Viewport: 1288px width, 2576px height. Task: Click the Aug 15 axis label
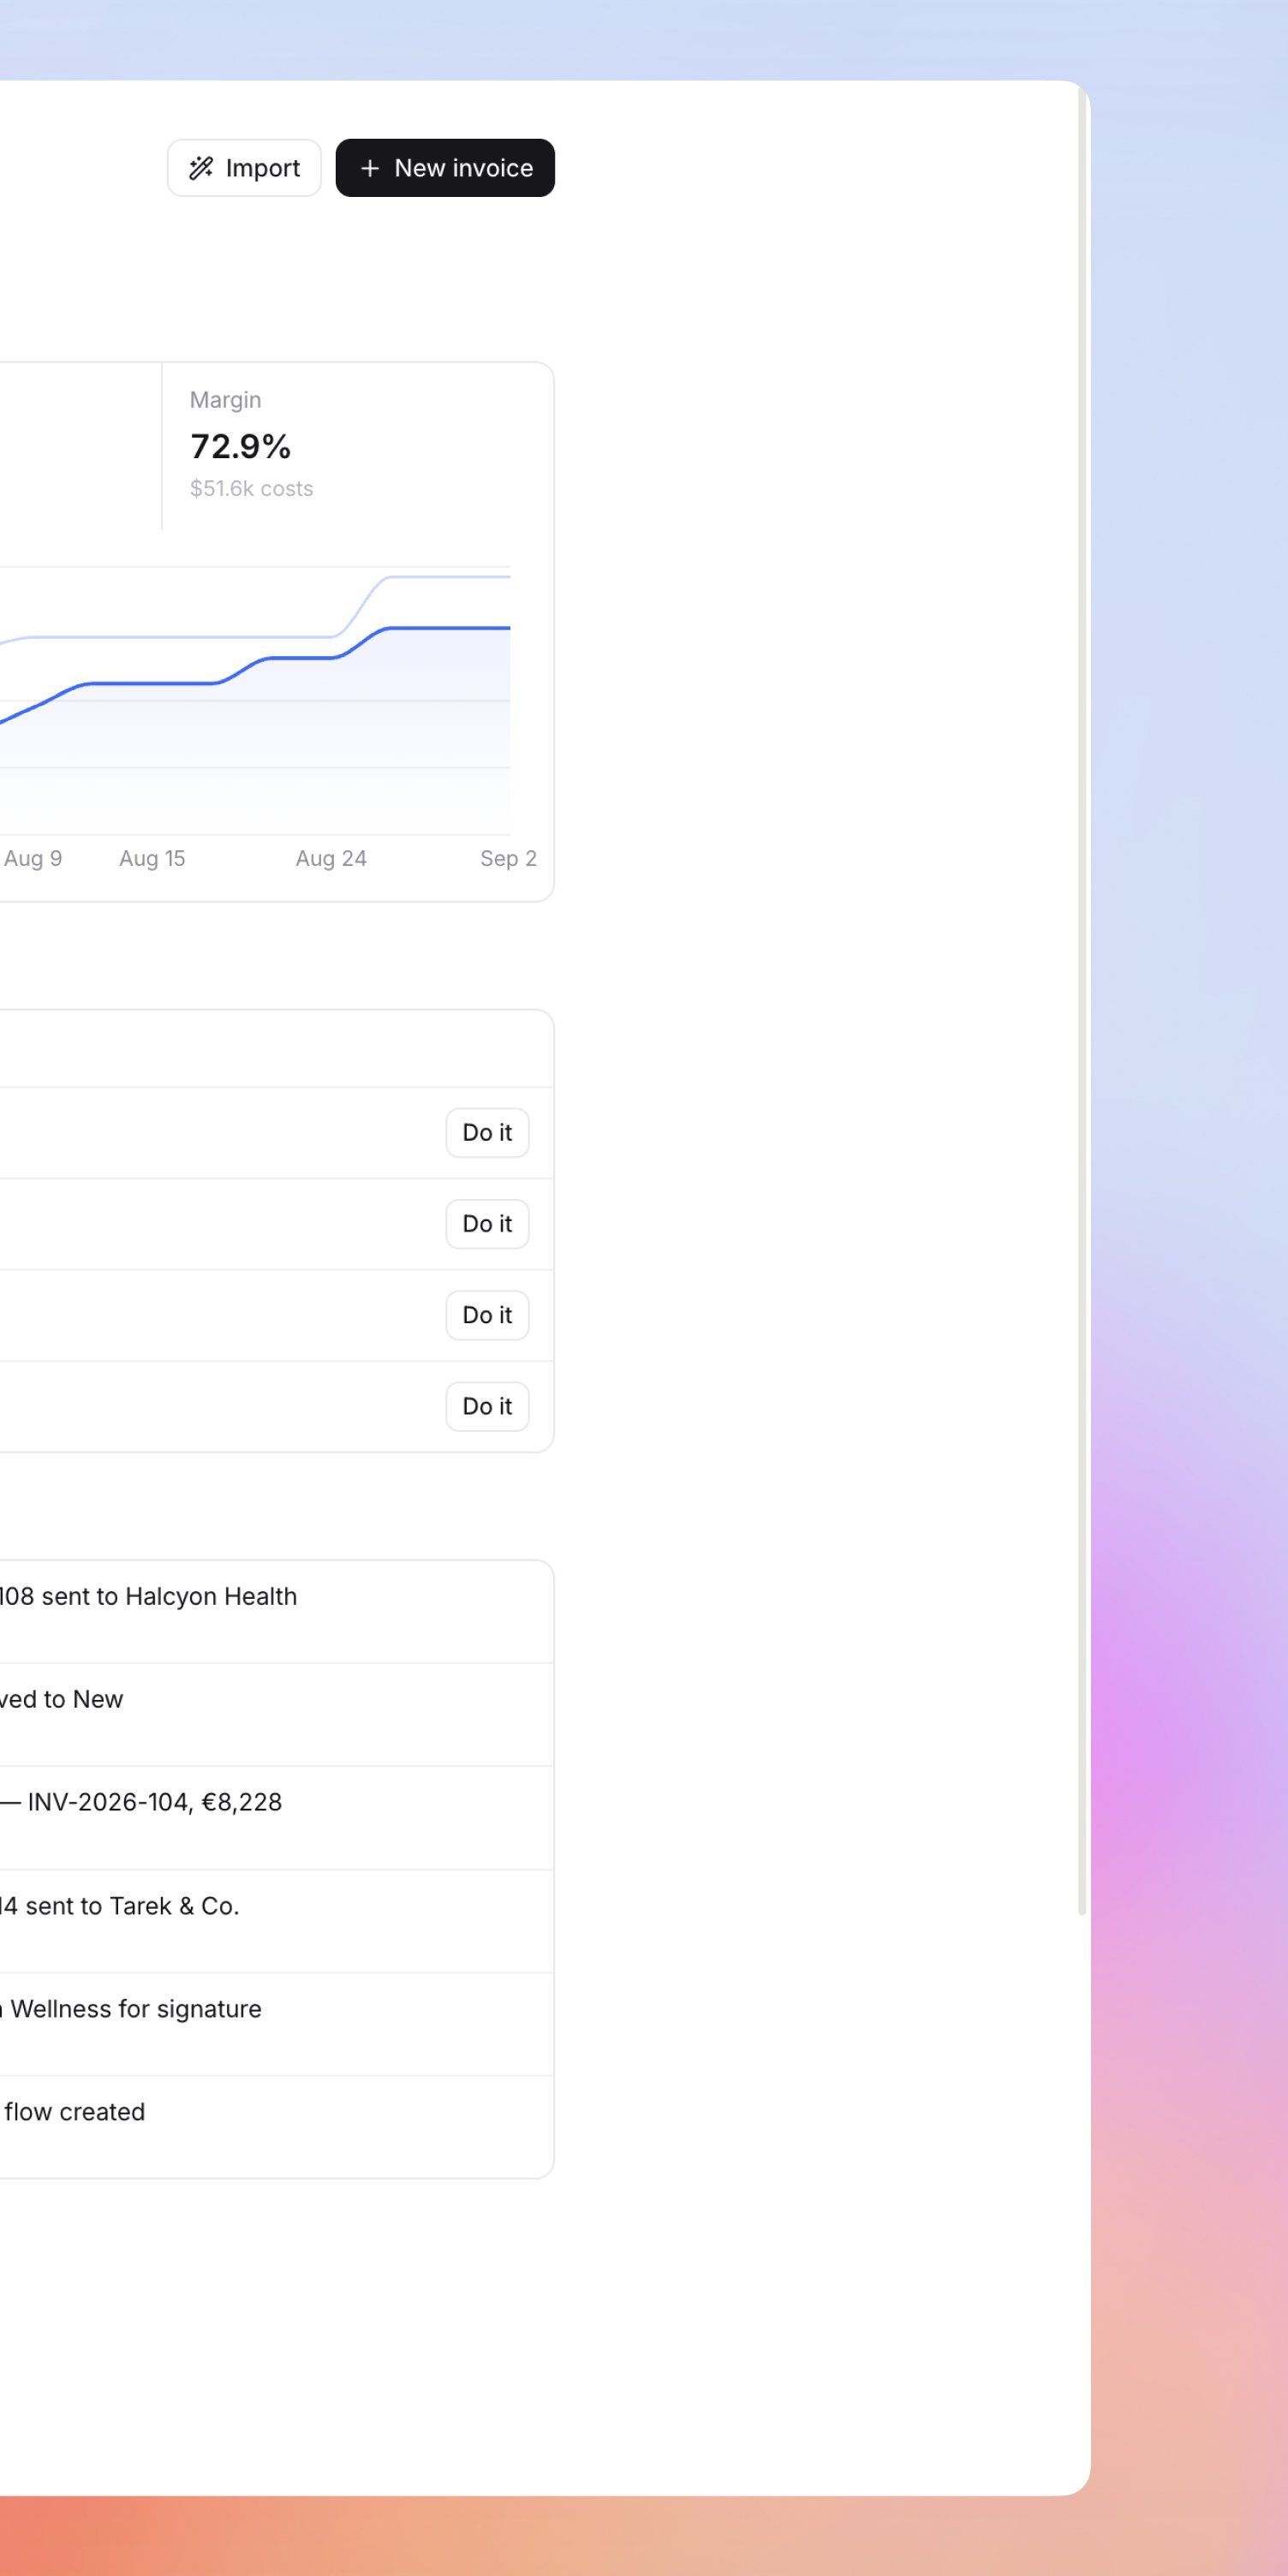(152, 858)
